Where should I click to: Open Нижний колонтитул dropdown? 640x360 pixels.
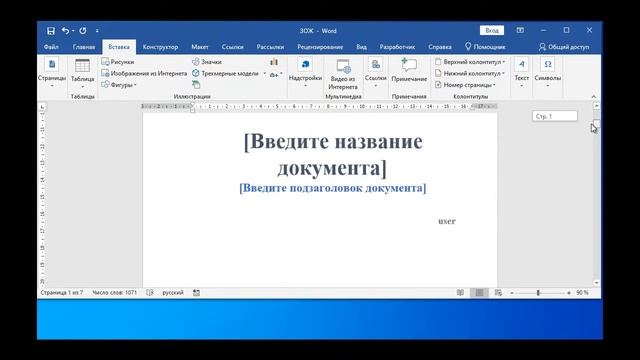click(x=470, y=73)
